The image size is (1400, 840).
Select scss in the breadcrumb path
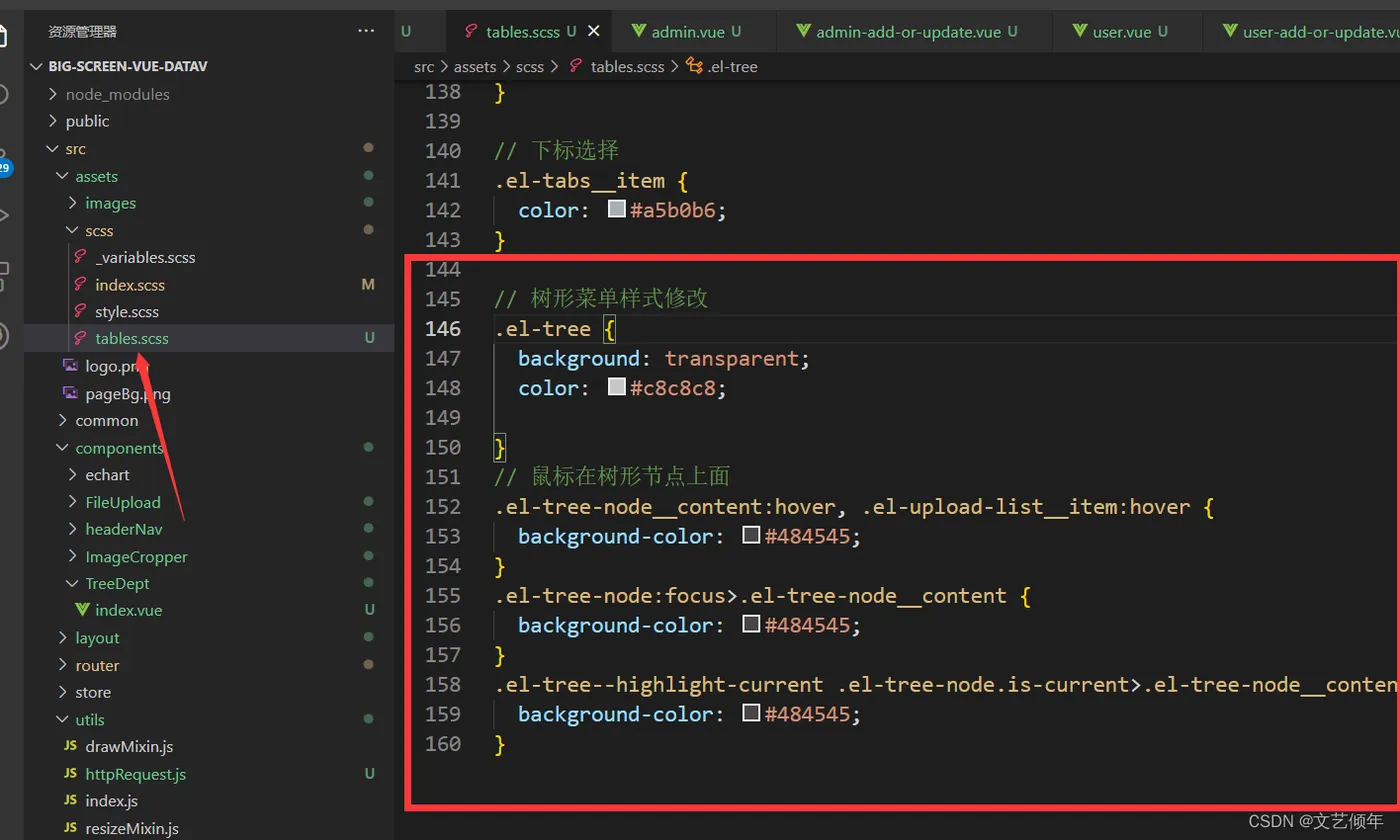pyautogui.click(x=530, y=66)
